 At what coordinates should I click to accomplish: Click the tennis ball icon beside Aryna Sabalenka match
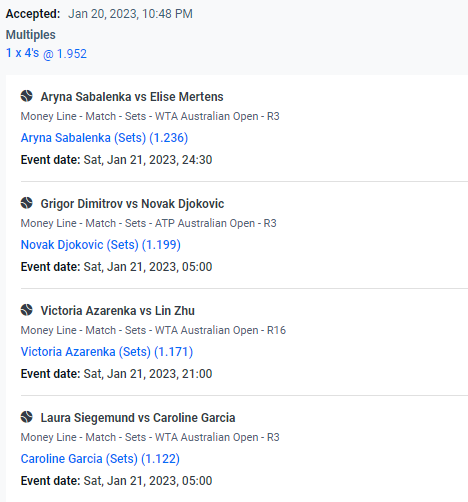pyautogui.click(x=27, y=96)
